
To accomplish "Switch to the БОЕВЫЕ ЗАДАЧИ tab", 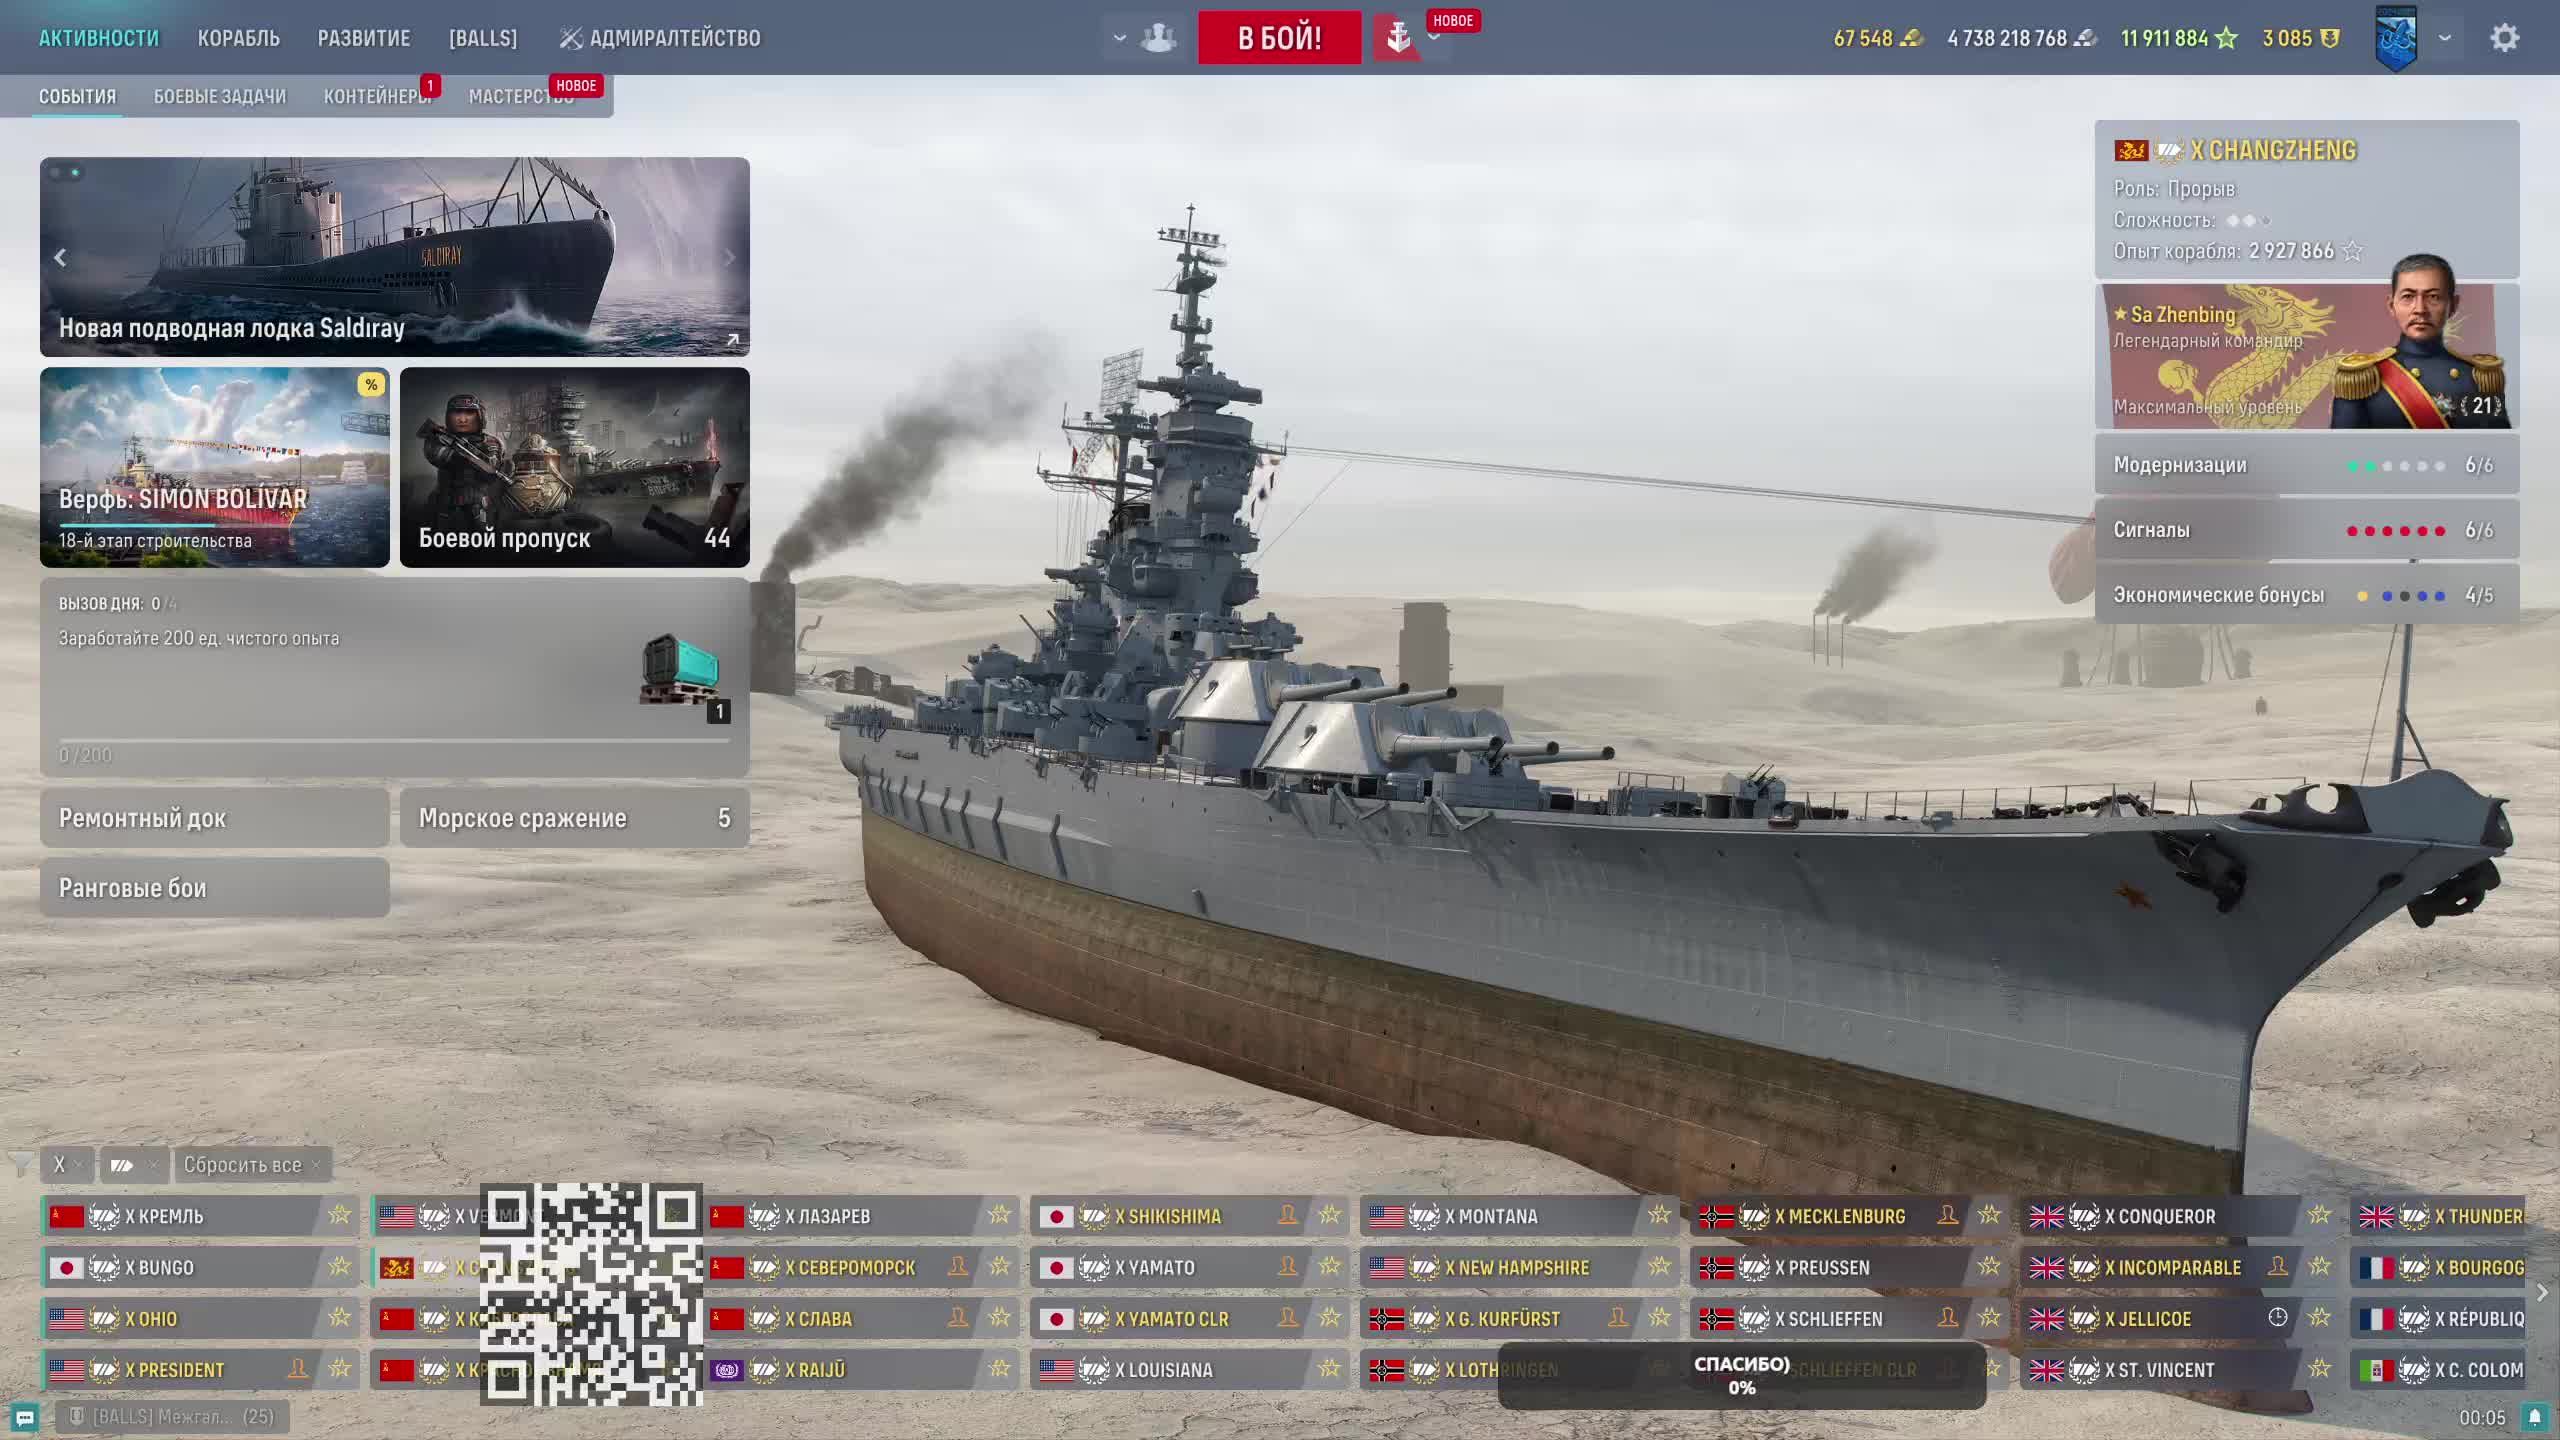I will (x=219, y=97).
